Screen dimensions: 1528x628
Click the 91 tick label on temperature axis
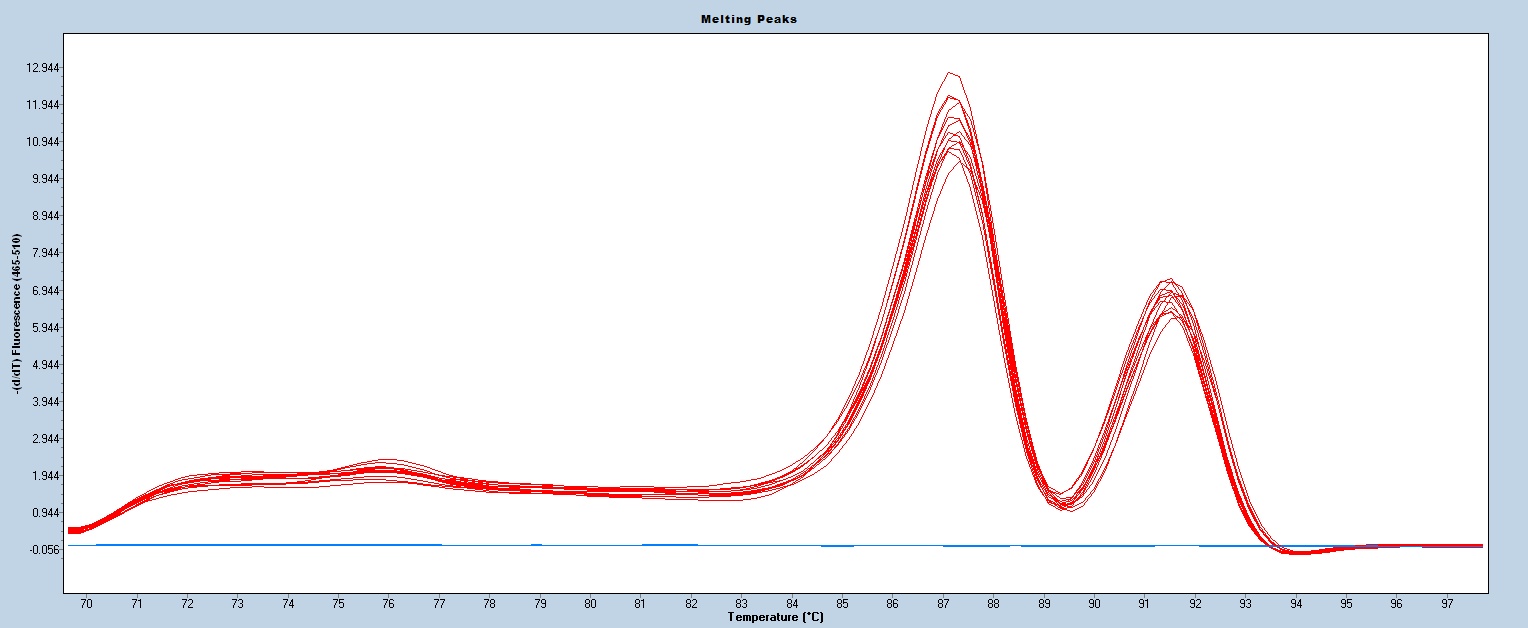[1145, 604]
